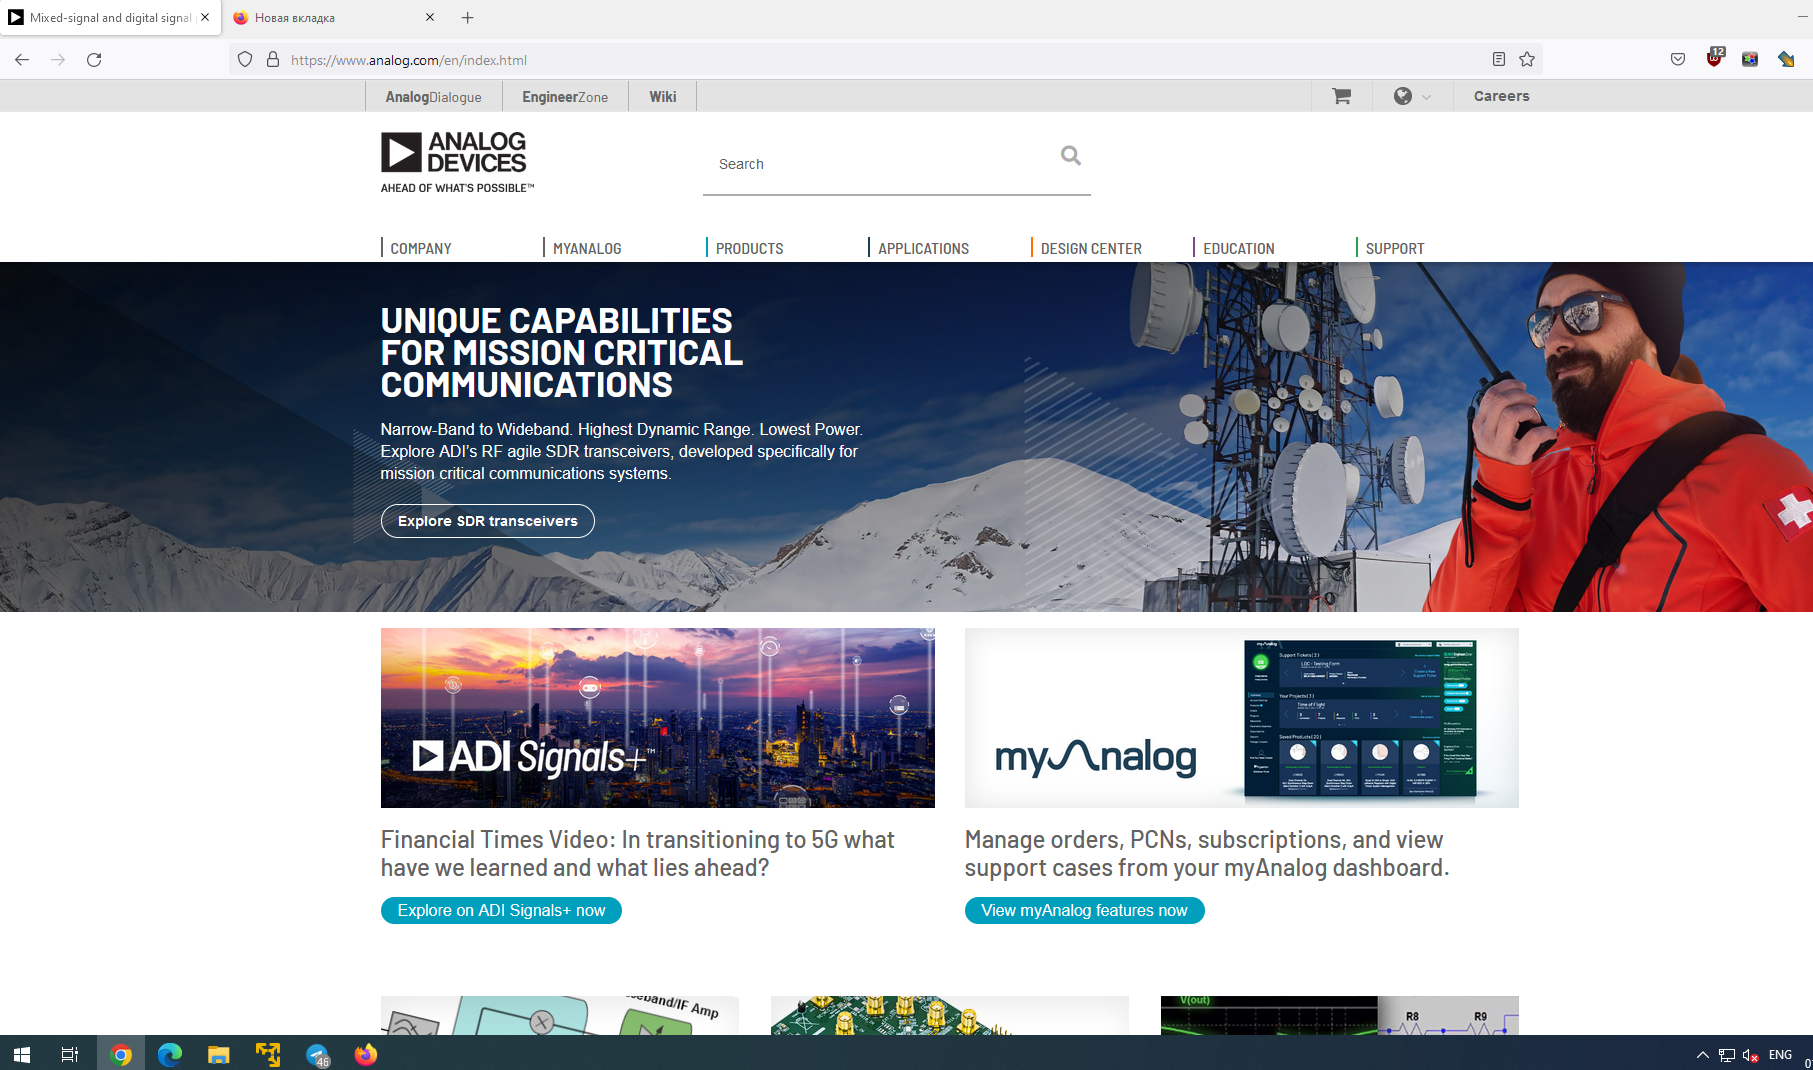Open the ADI Signals+ city thumbnail
1813x1070 pixels.
pos(658,718)
